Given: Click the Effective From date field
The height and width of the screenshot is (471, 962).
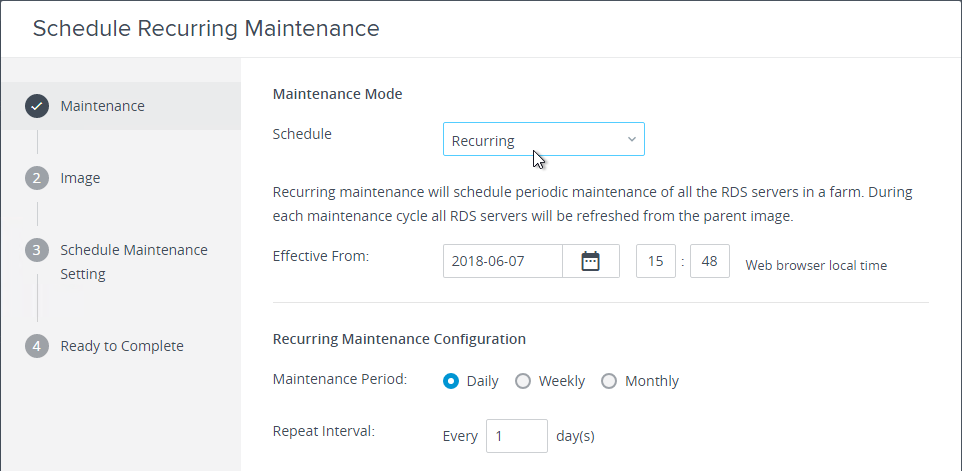Looking at the screenshot, I should point(502,261).
